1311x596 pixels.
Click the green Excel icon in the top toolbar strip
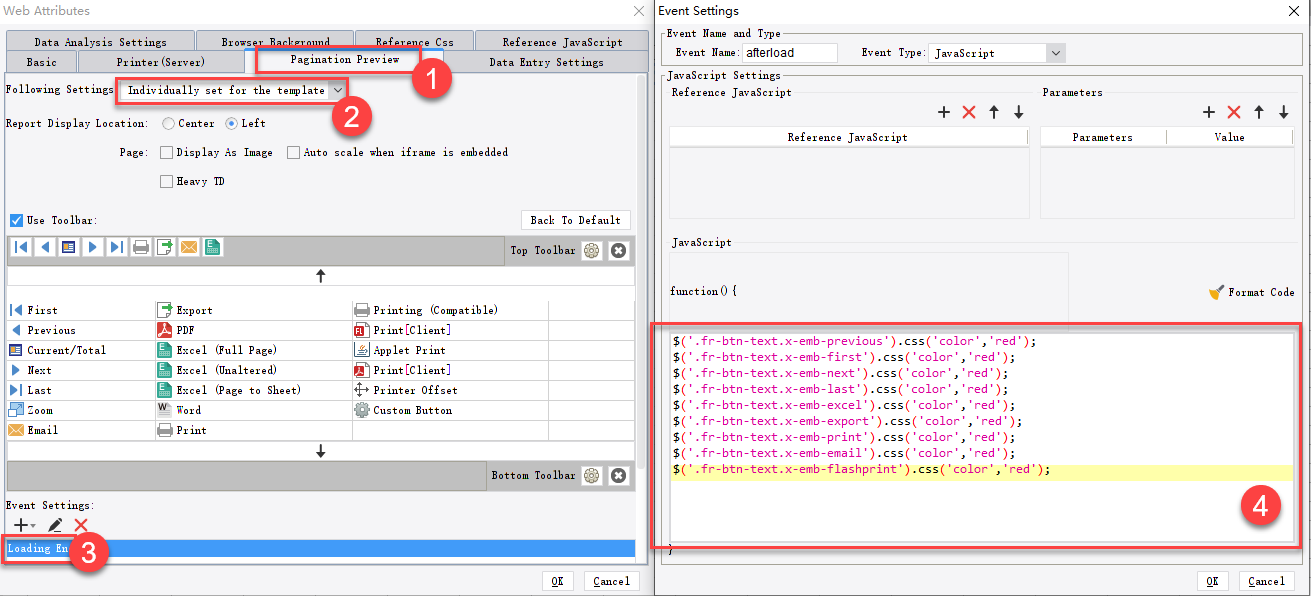pyautogui.click(x=213, y=247)
